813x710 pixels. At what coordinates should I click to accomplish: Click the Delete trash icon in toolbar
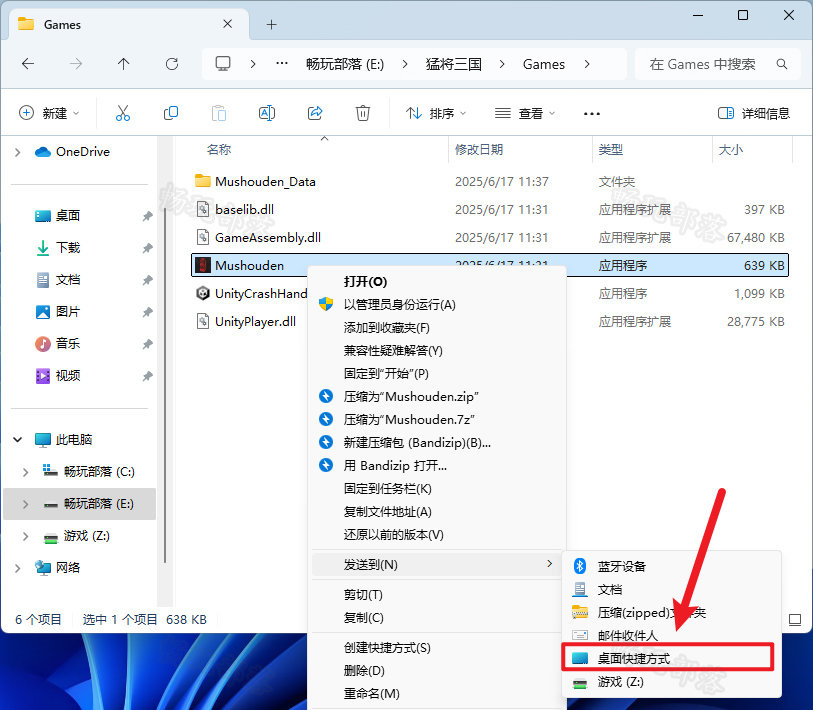click(x=362, y=113)
